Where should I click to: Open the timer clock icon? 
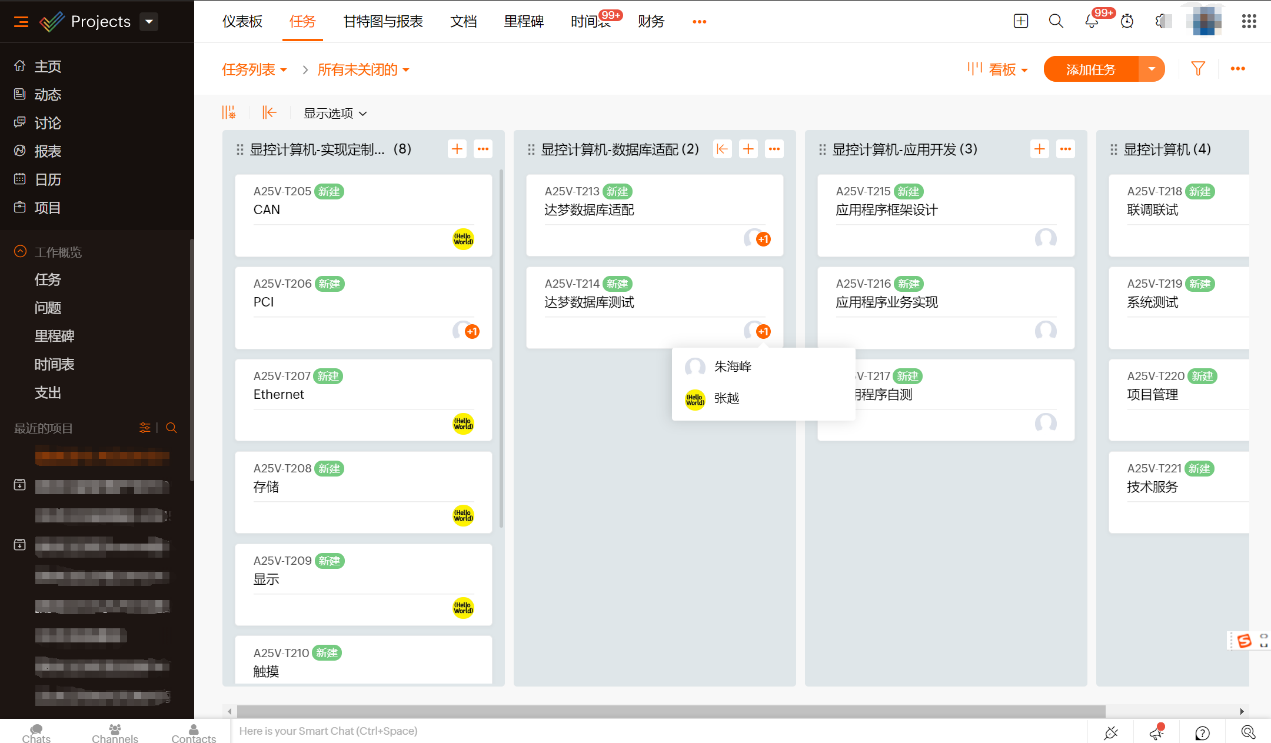[1127, 21]
